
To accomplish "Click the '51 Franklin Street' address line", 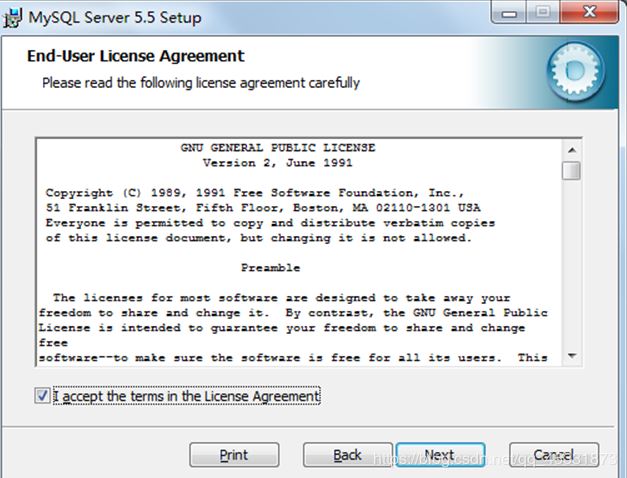I will coord(263,208).
